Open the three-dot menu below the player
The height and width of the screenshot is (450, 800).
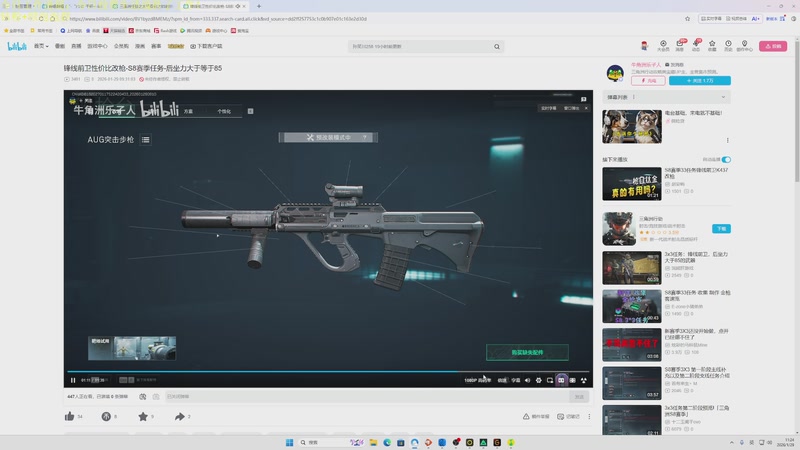click(589, 416)
